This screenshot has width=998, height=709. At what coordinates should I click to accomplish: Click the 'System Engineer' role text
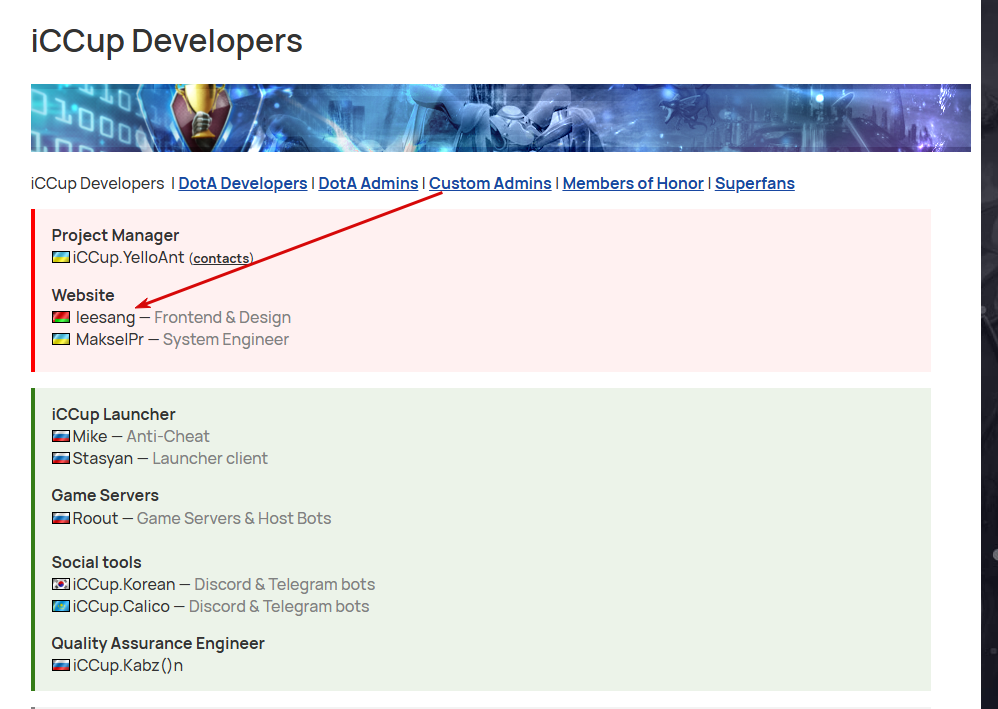click(225, 339)
